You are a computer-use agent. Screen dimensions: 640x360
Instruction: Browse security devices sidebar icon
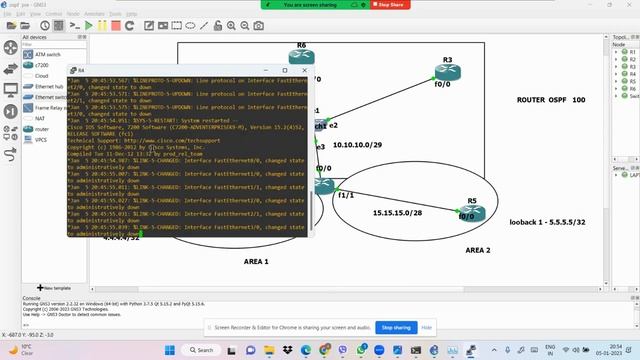(11, 111)
